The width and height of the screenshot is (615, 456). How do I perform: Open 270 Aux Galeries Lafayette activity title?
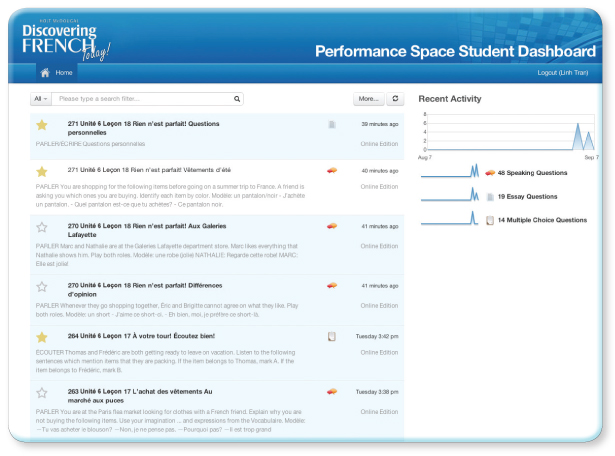tap(147, 230)
